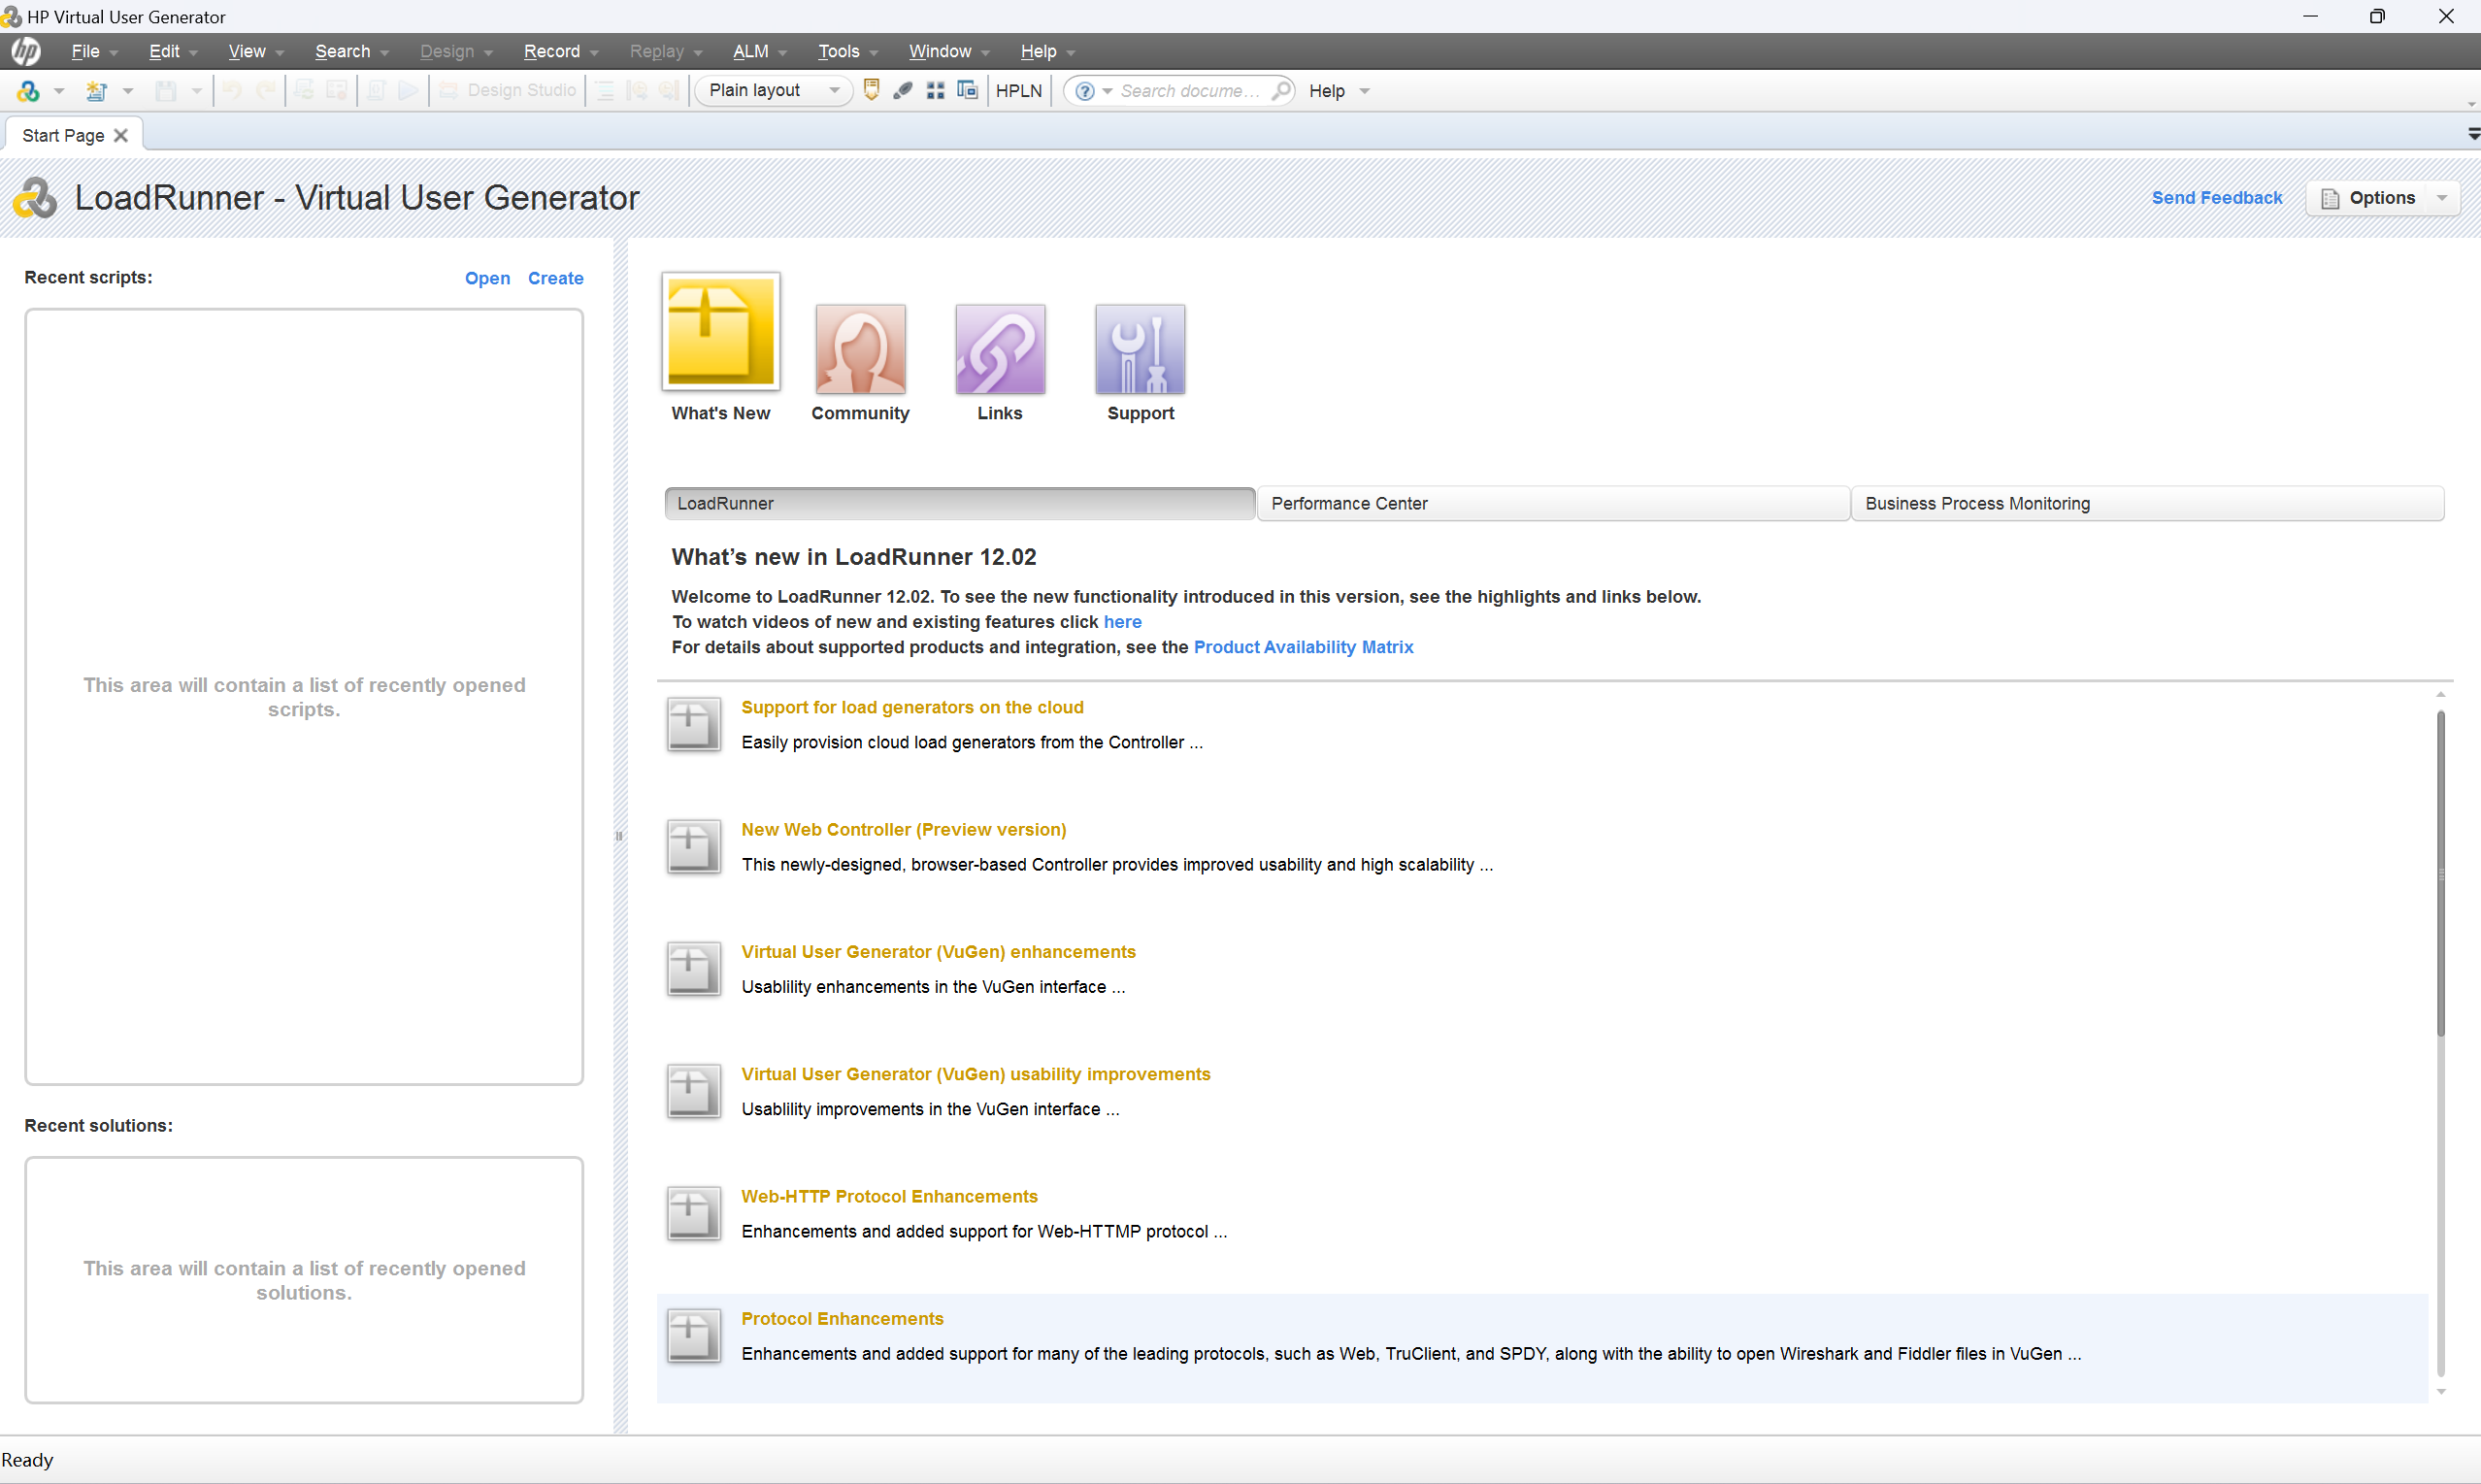Screen dimensions: 2481x1484
Task: Expand the Plain layout dropdown
Action: [x=833, y=91]
